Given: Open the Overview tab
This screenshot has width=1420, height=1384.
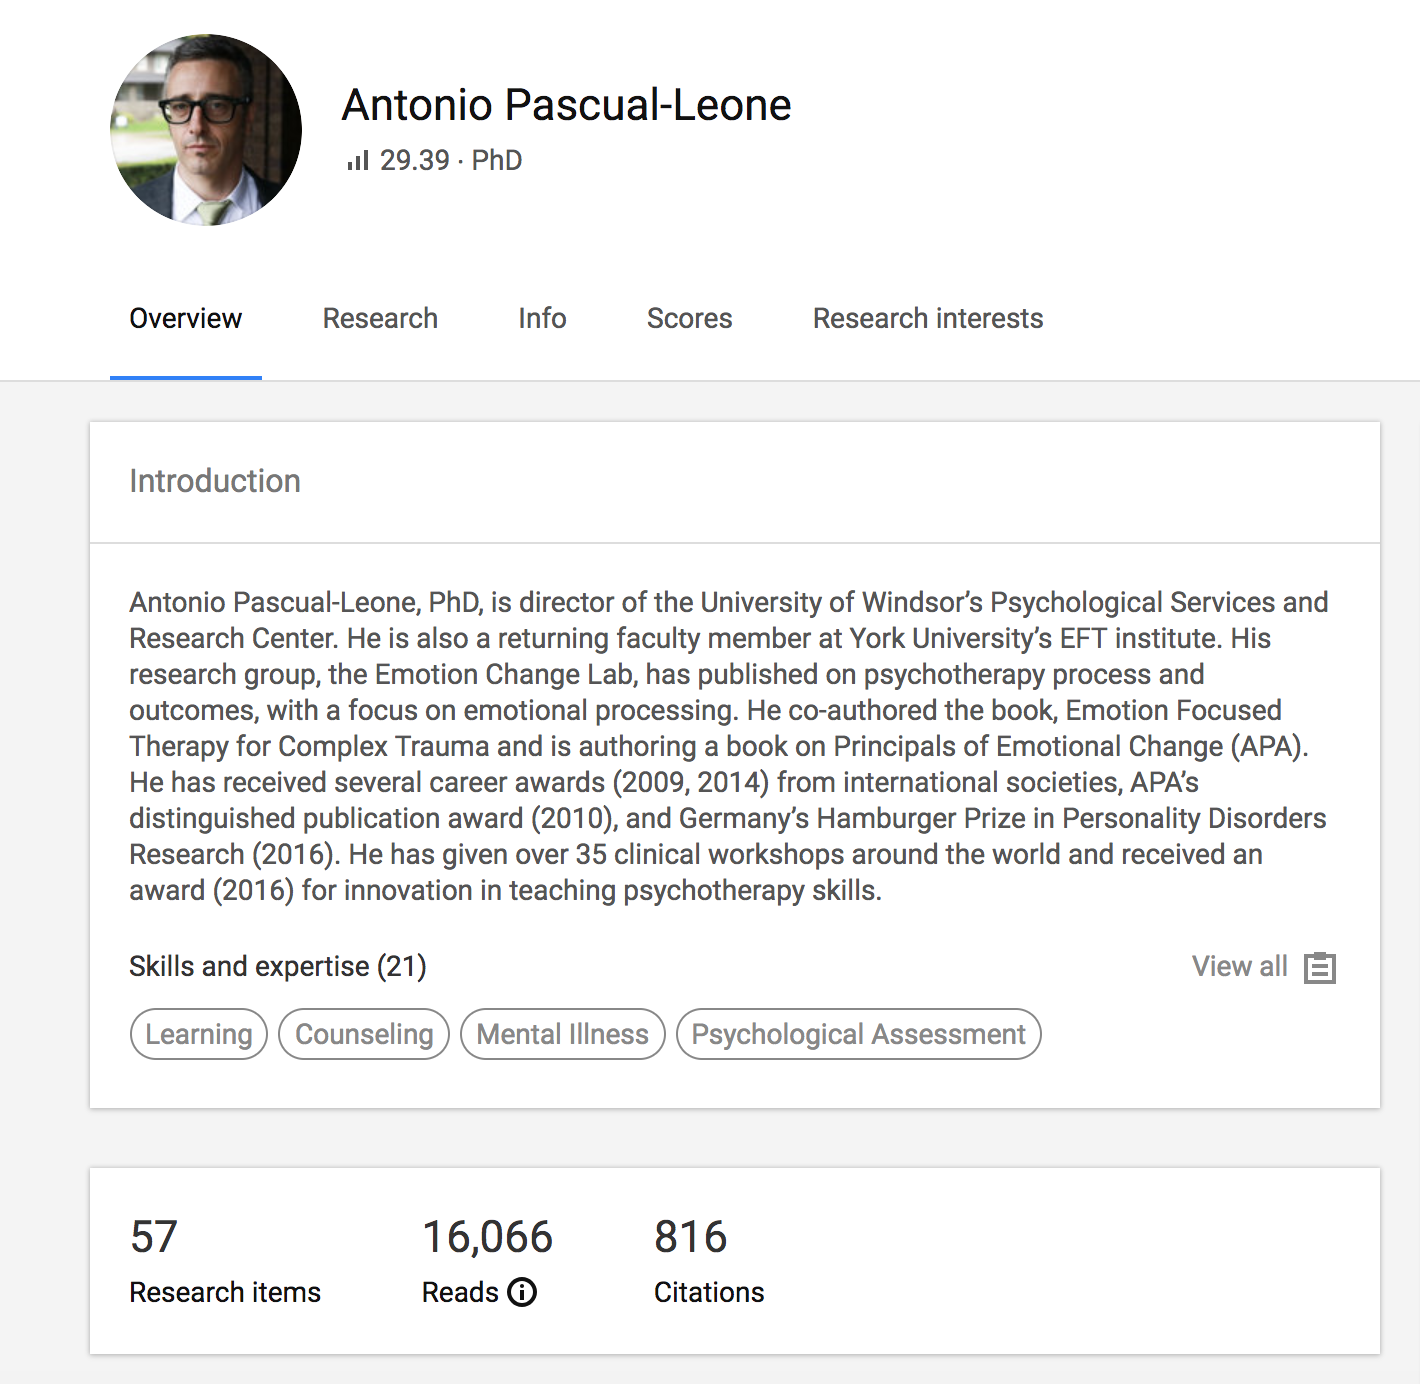Looking at the screenshot, I should click(186, 318).
